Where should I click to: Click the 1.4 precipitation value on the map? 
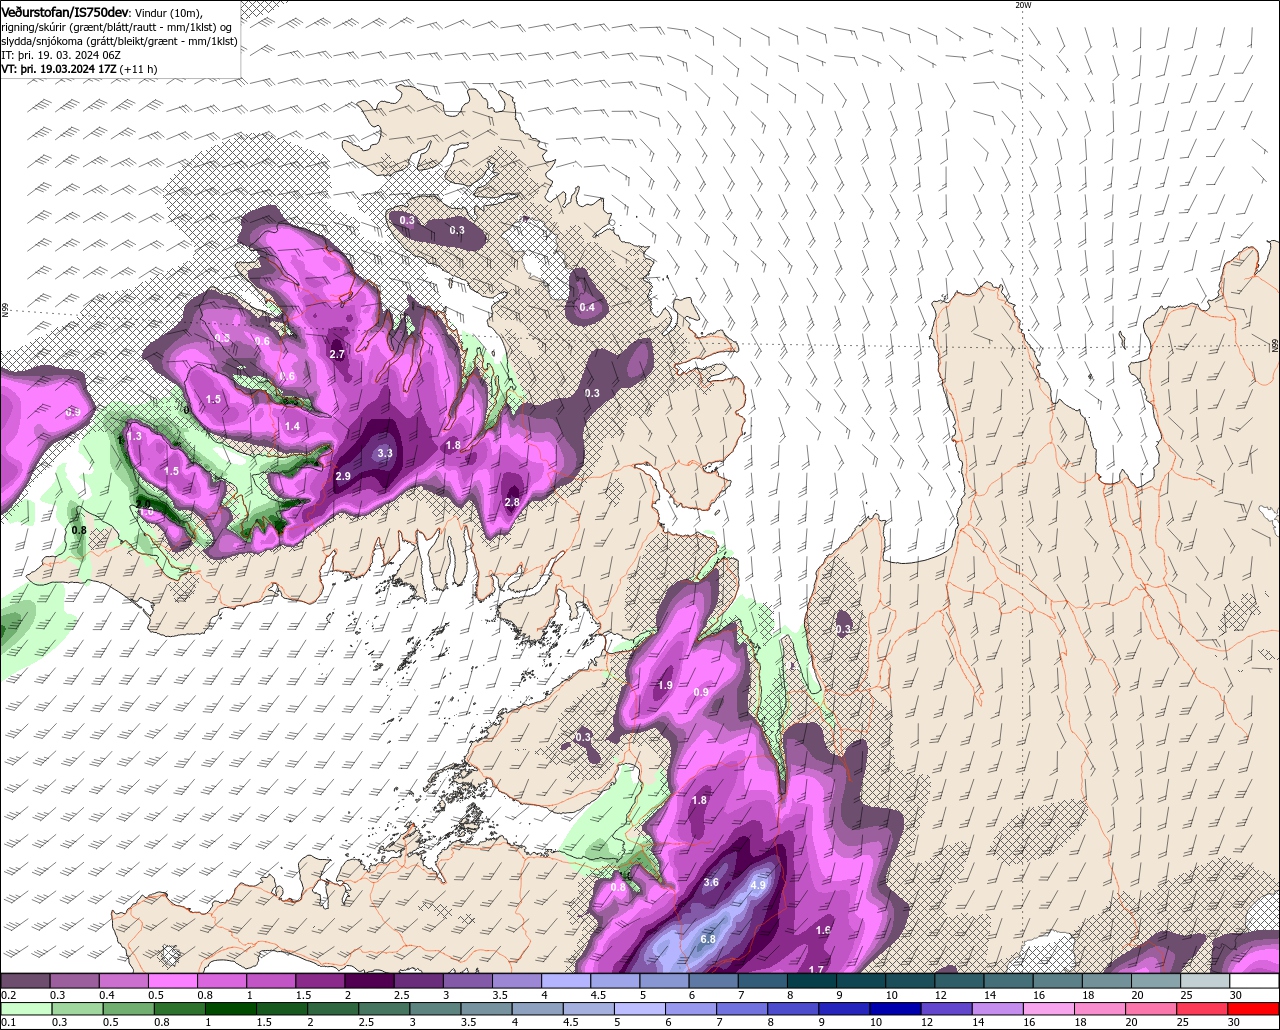point(292,426)
